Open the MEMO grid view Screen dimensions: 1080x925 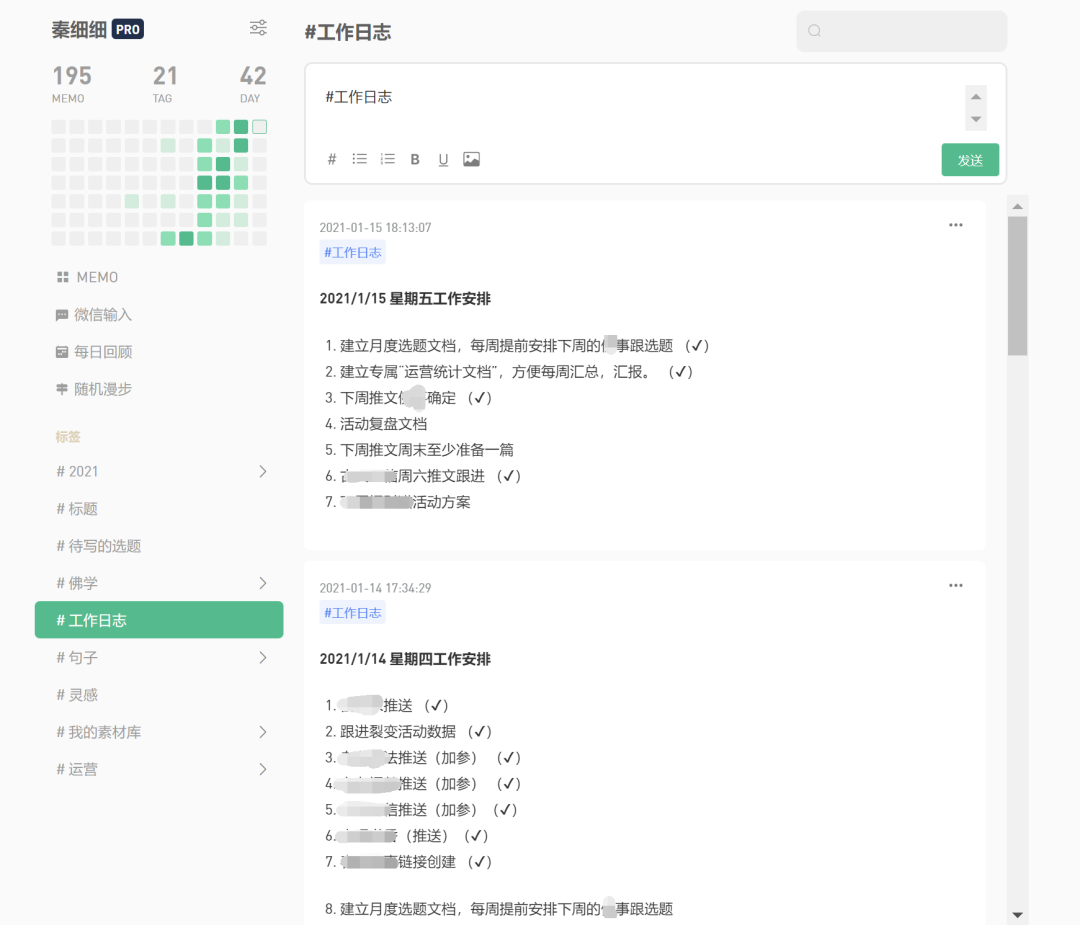87,277
